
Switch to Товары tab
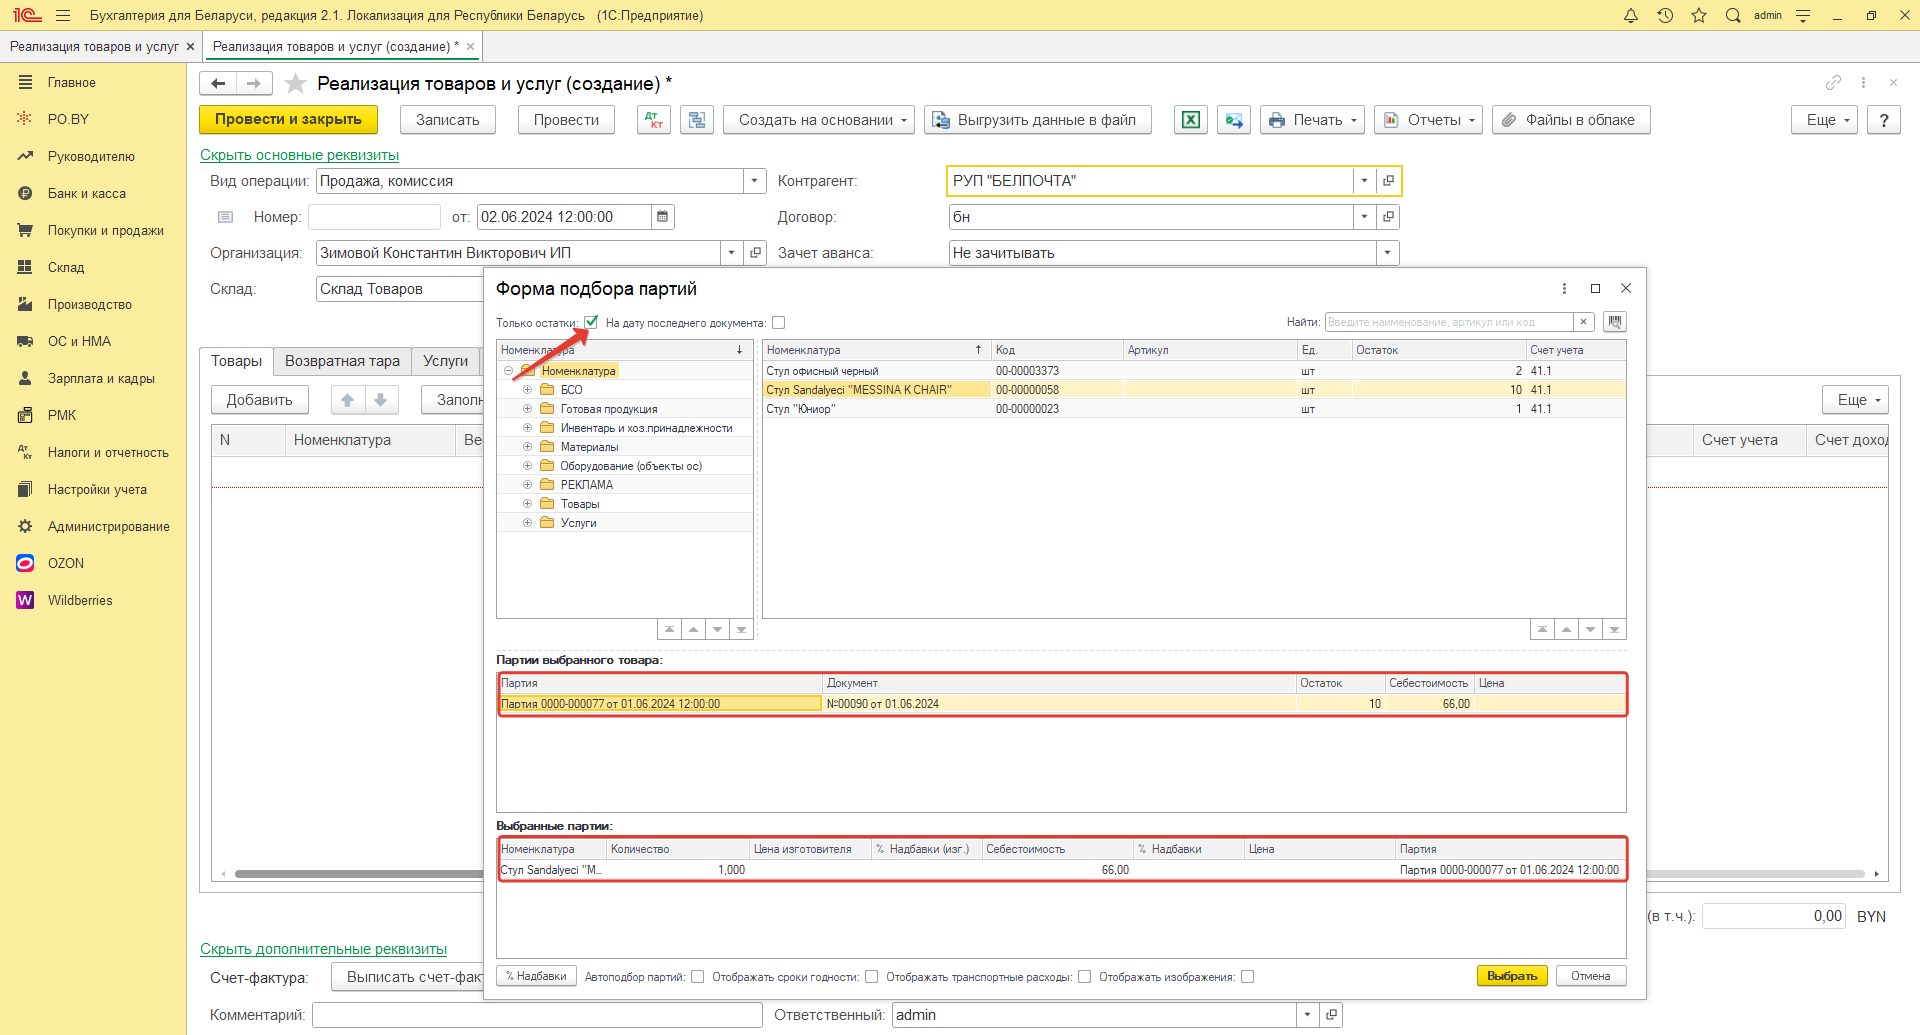(x=237, y=361)
